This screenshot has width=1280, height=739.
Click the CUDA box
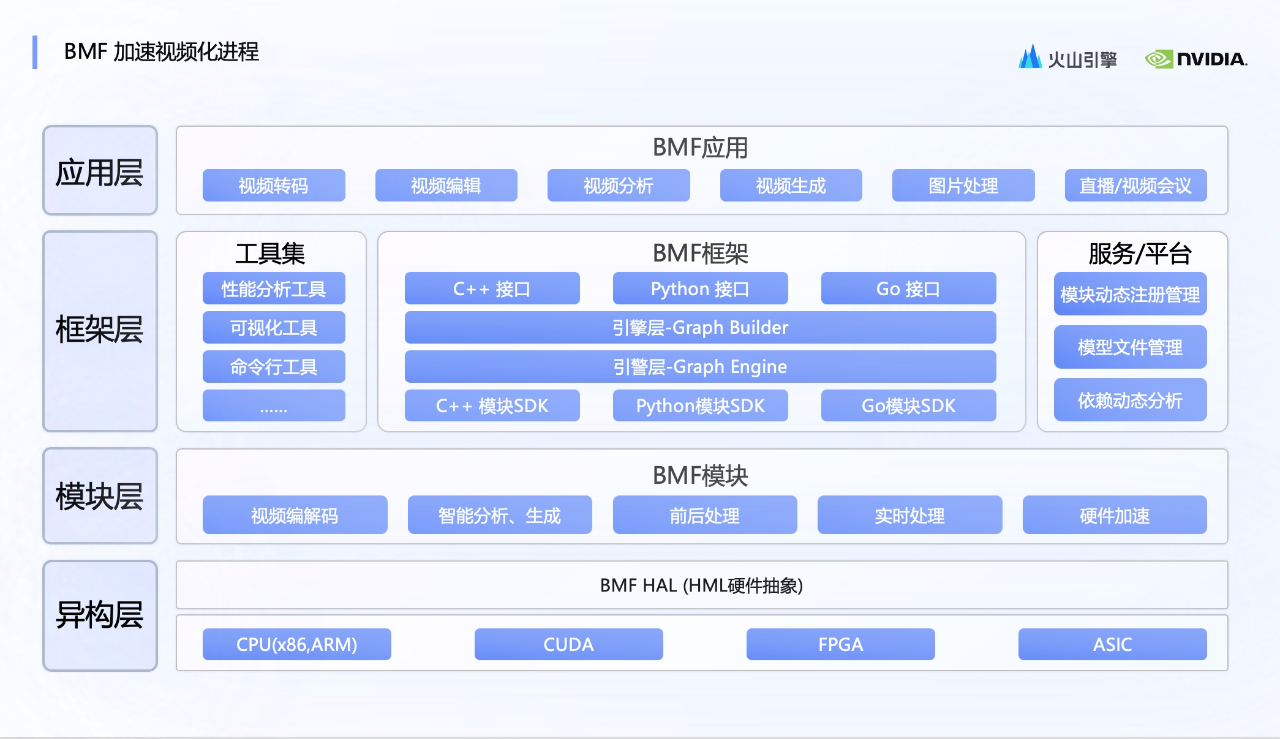(569, 644)
